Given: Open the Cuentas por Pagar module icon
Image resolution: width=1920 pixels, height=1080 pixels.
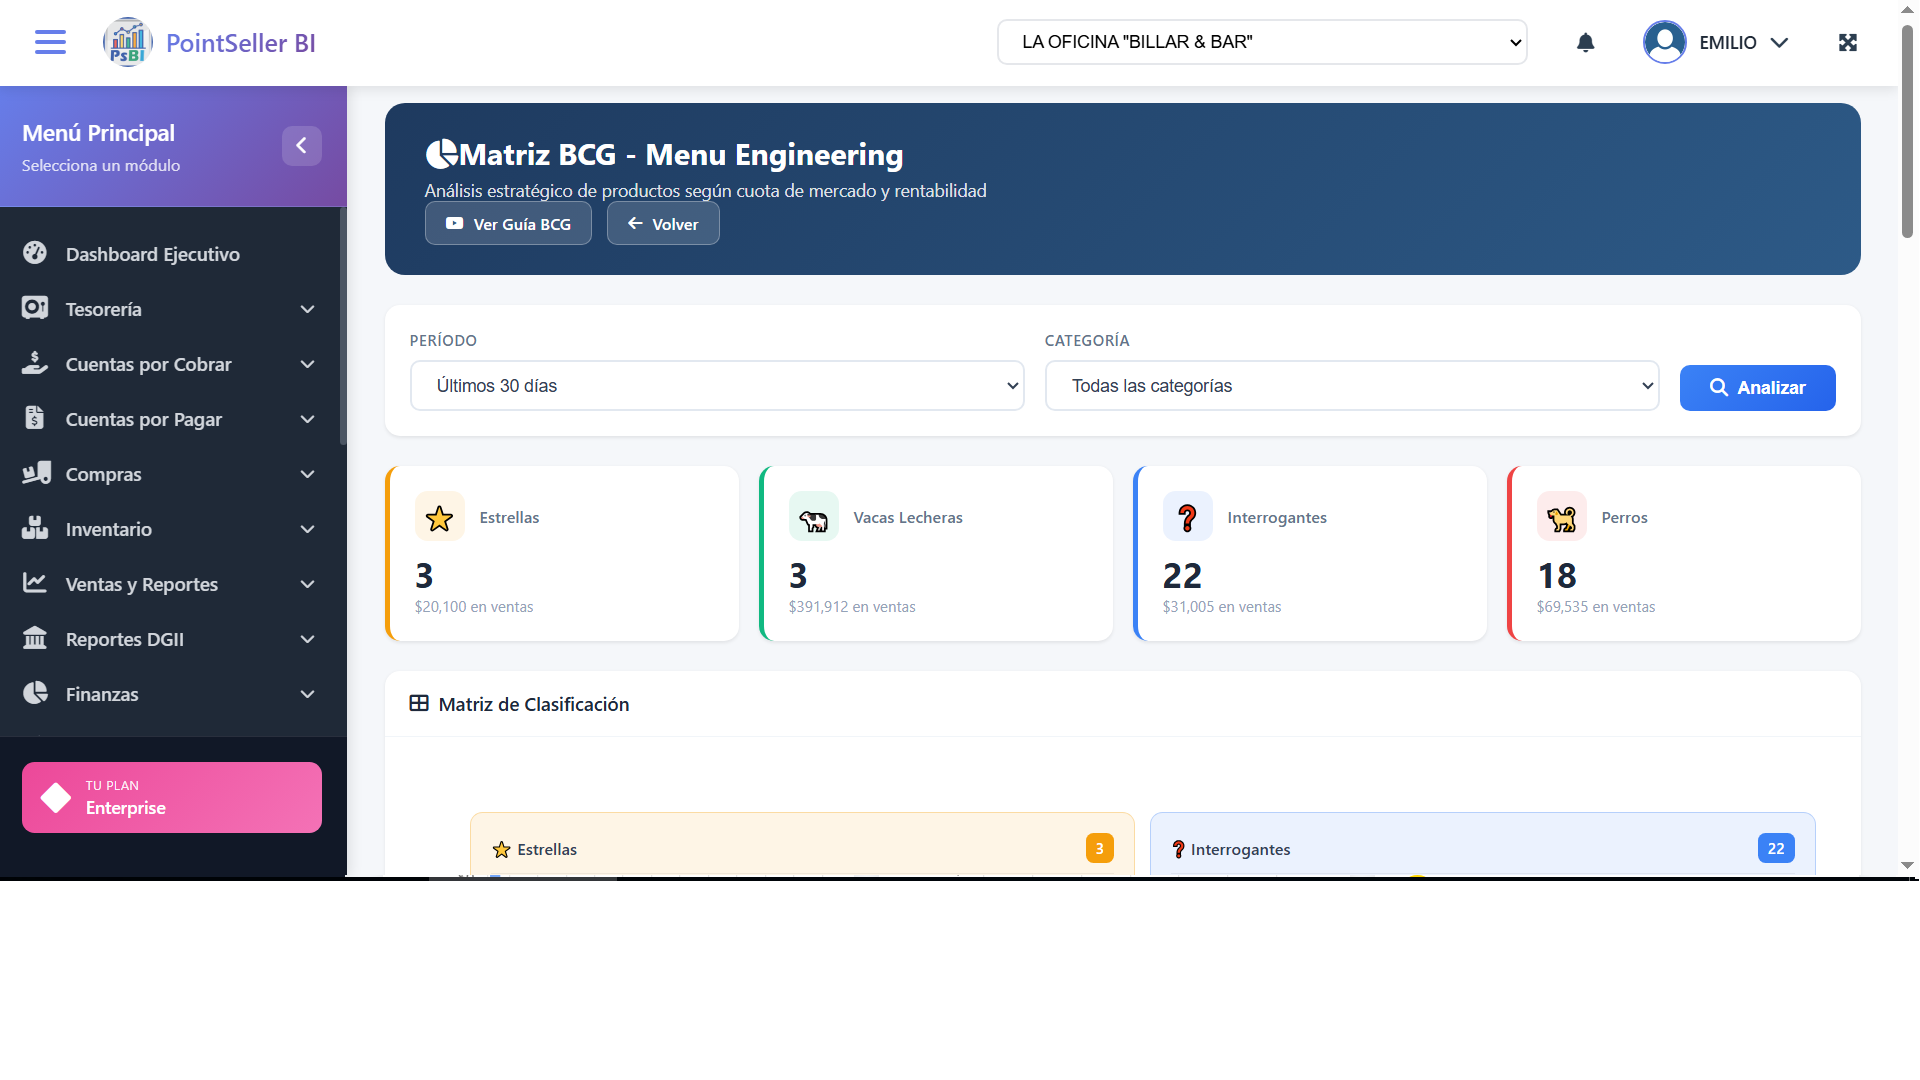Looking at the screenshot, I should tap(35, 419).
